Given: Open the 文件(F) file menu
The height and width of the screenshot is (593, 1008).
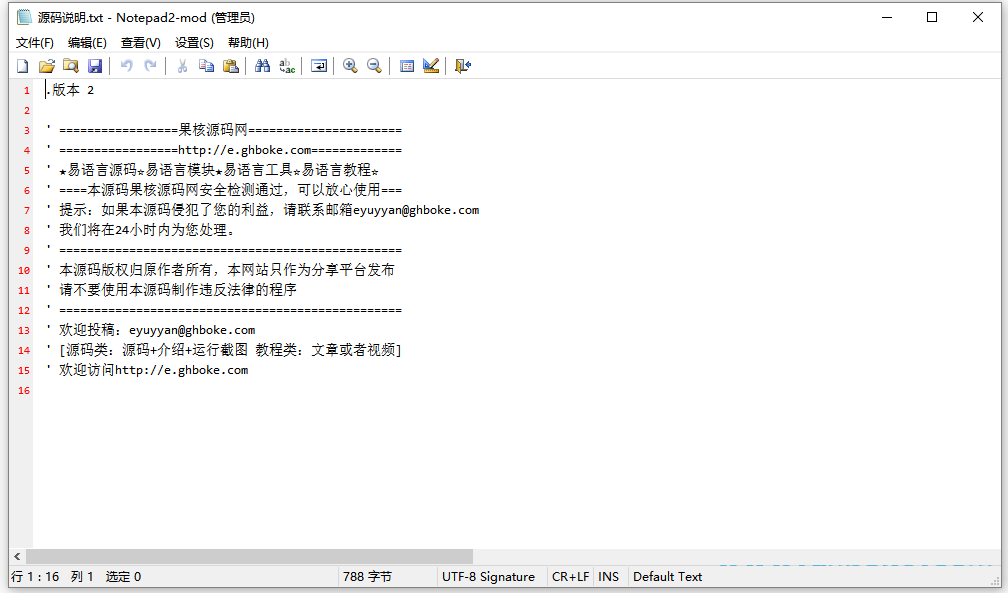Looking at the screenshot, I should (x=34, y=42).
